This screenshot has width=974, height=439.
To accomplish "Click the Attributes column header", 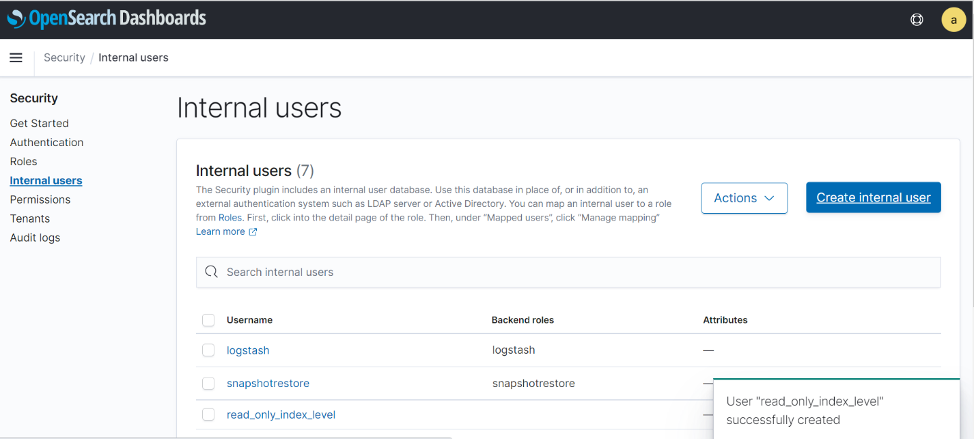I will pyautogui.click(x=725, y=320).
